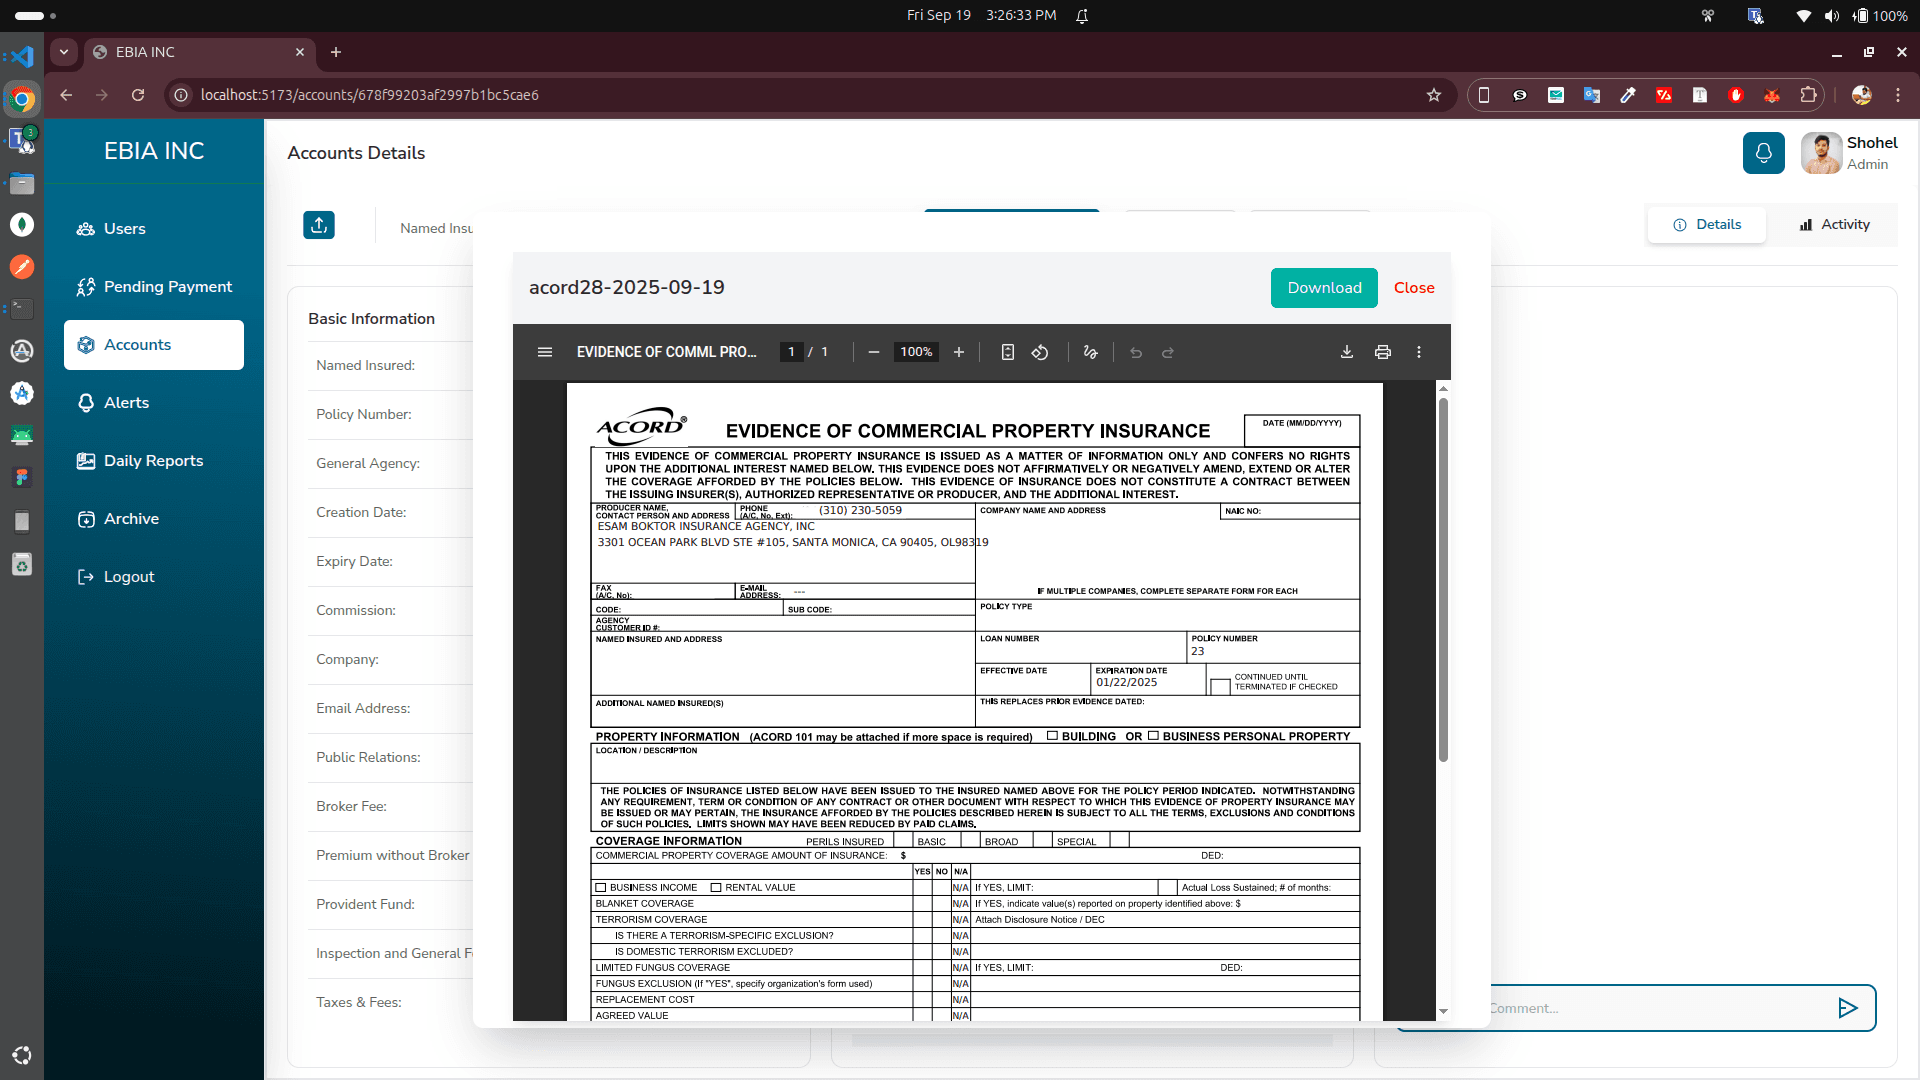Check the BUSINESS INCOME checkbox
This screenshot has height=1080, width=1920.
(x=601, y=887)
